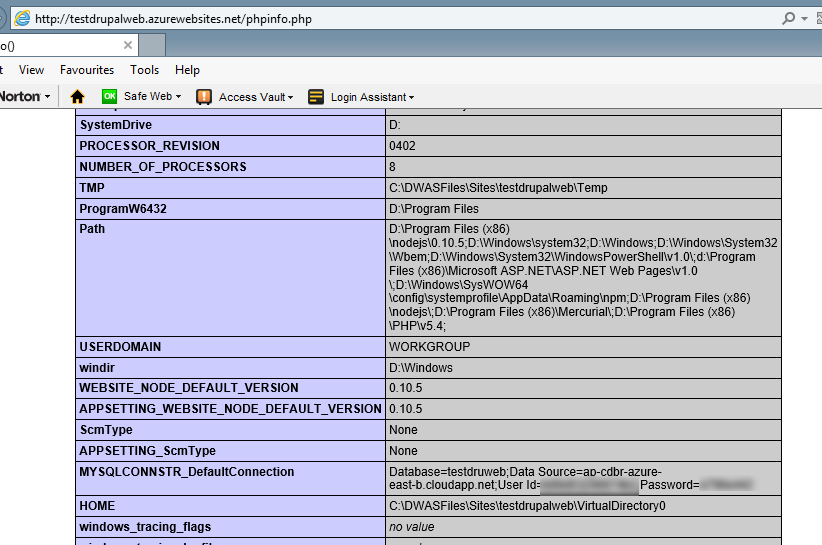The image size is (822, 545).
Task: Open the Favourites menu
Action: pos(86,70)
